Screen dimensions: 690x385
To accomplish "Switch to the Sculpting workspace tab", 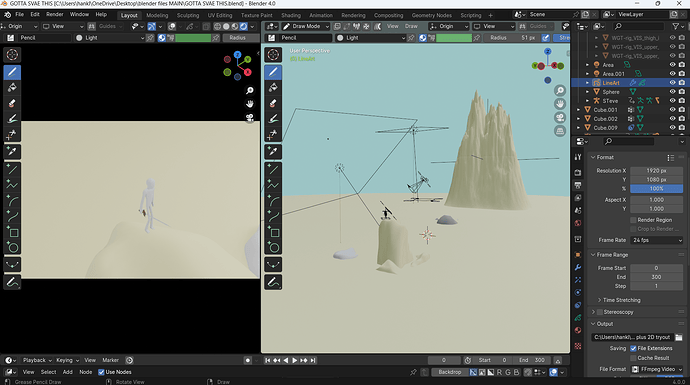I will point(188,15).
